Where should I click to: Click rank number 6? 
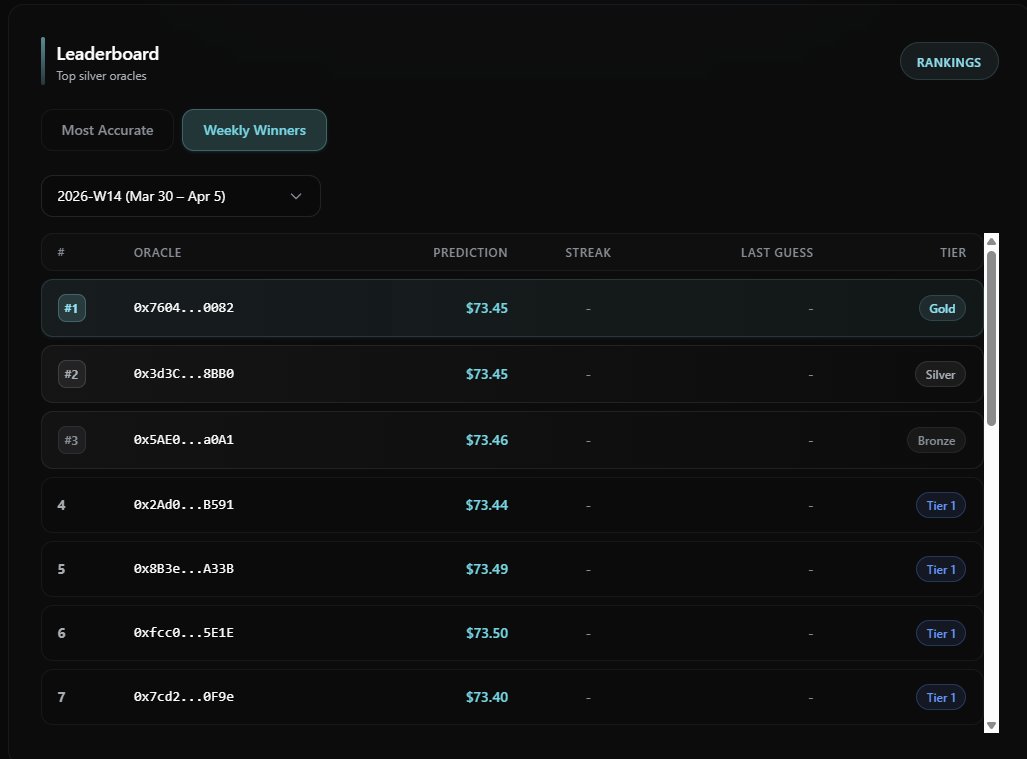tap(62, 633)
